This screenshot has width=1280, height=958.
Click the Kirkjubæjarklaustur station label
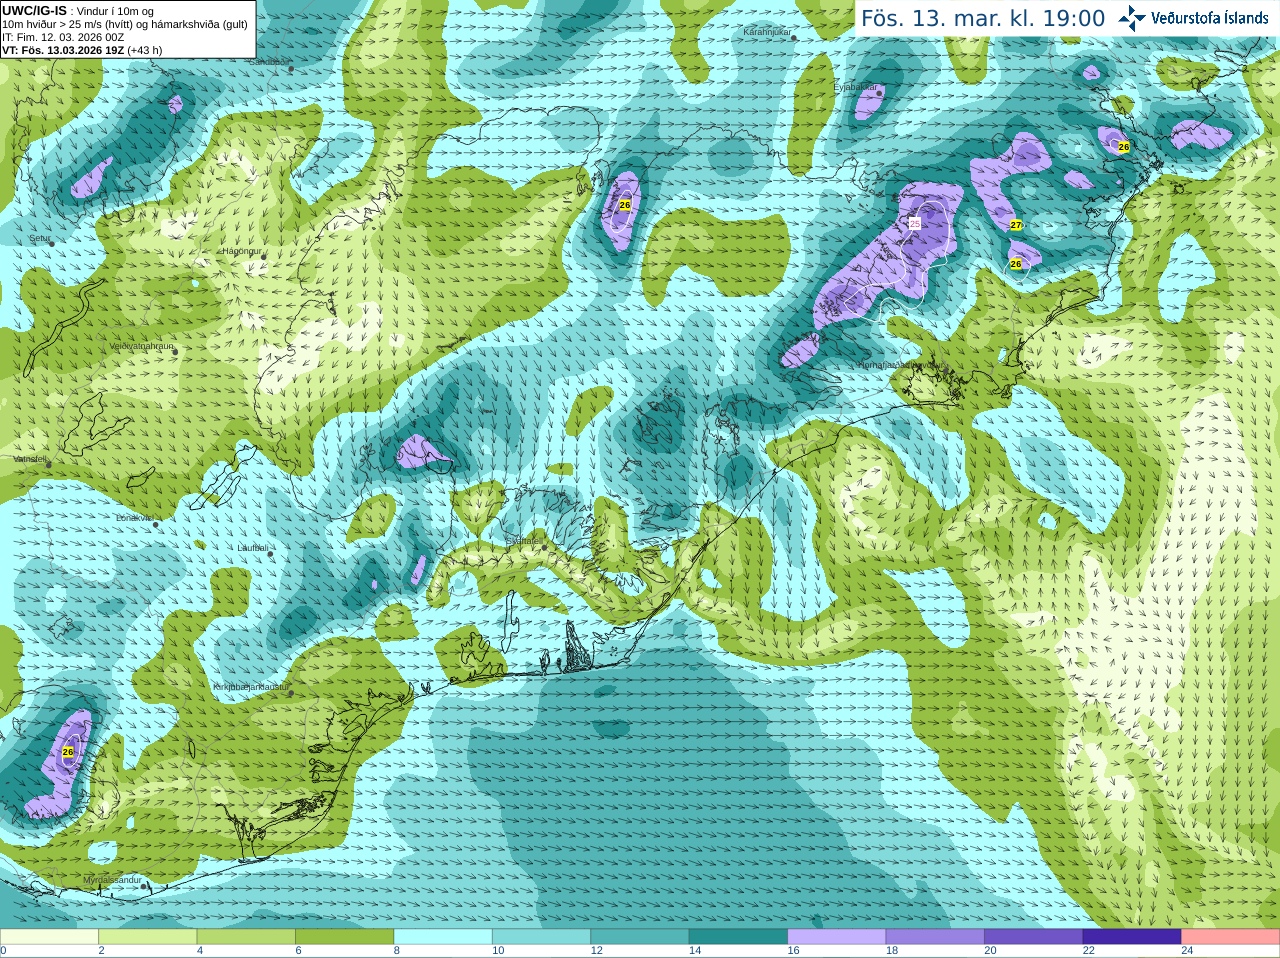click(x=251, y=688)
